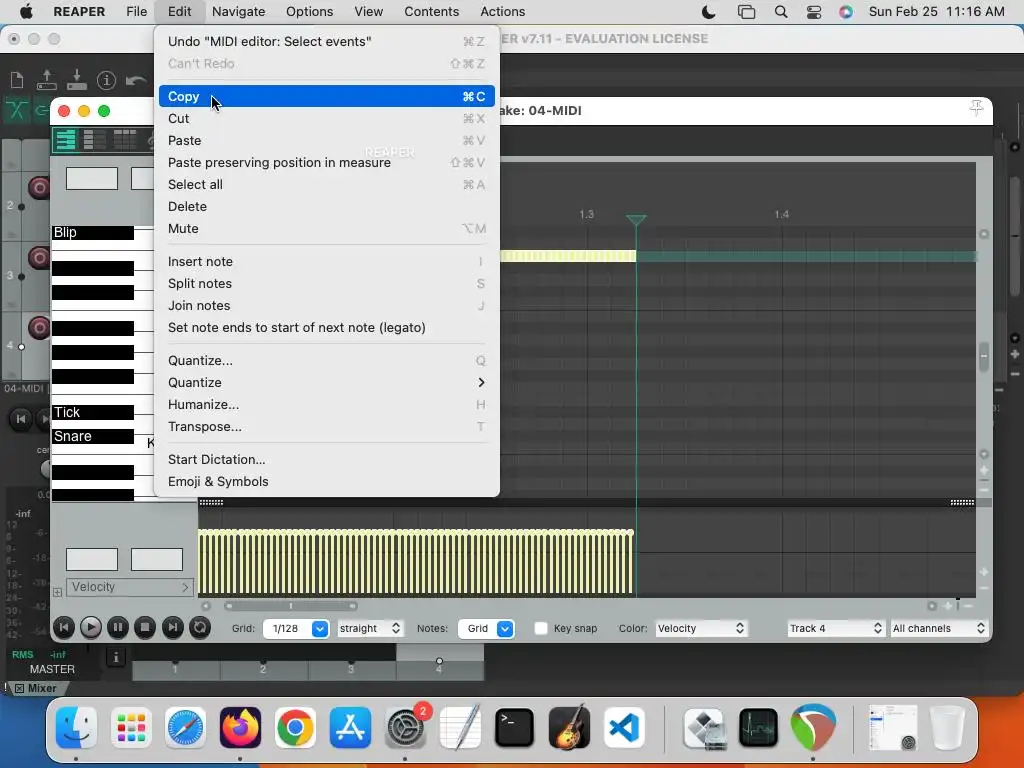Switch to named notes view mode icon
Viewport: 1024px width, 768px height.
[x=95, y=140]
